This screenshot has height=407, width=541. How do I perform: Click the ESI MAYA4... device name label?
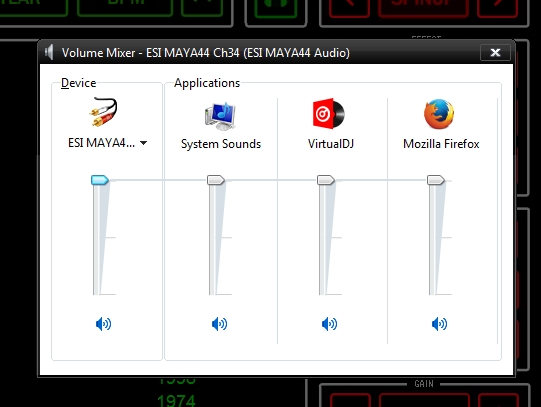coord(101,142)
